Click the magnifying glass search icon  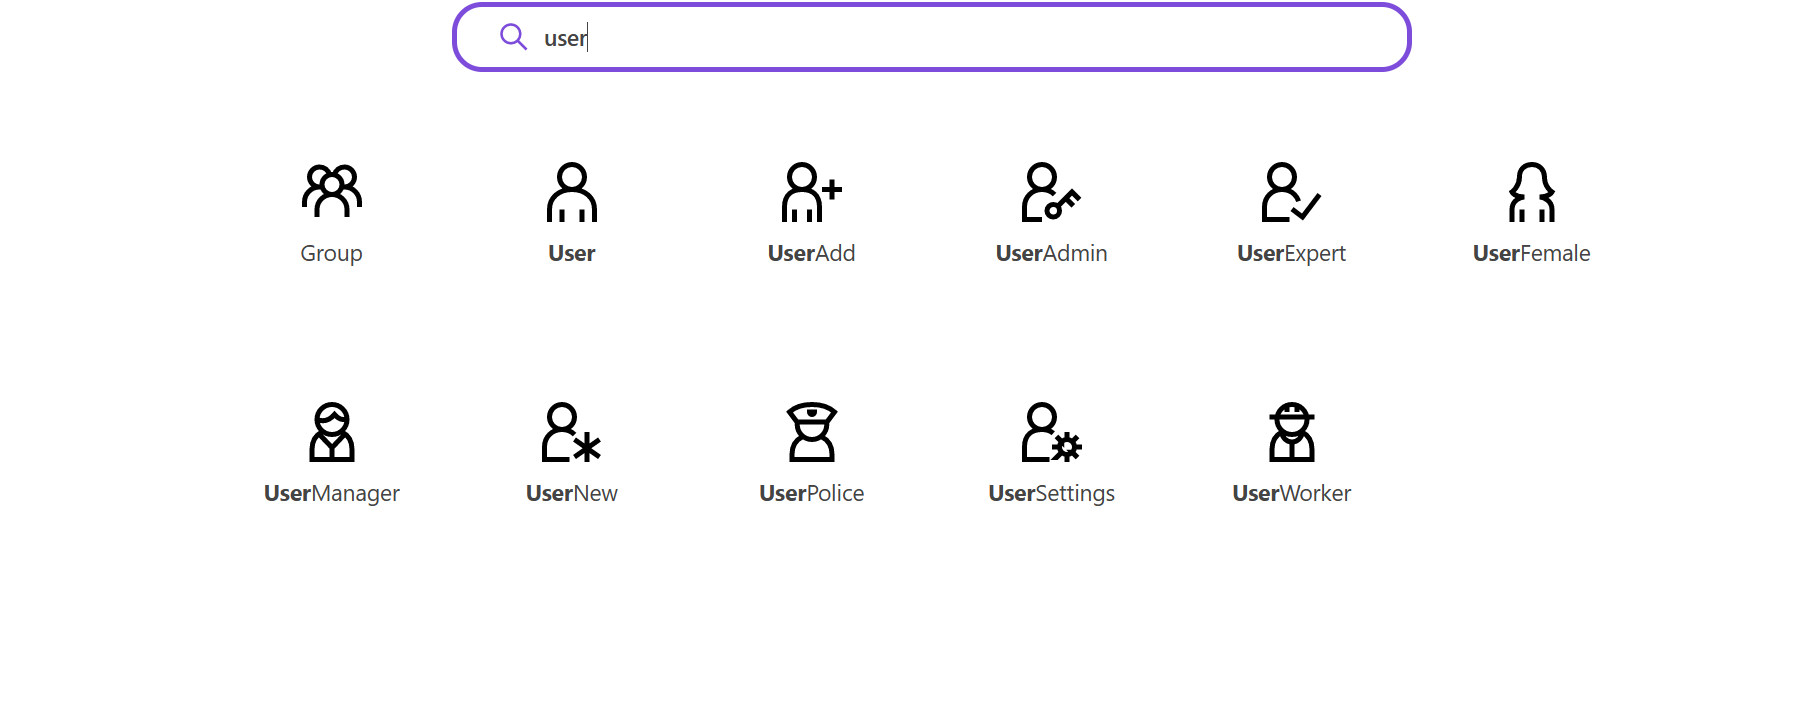[x=513, y=37]
